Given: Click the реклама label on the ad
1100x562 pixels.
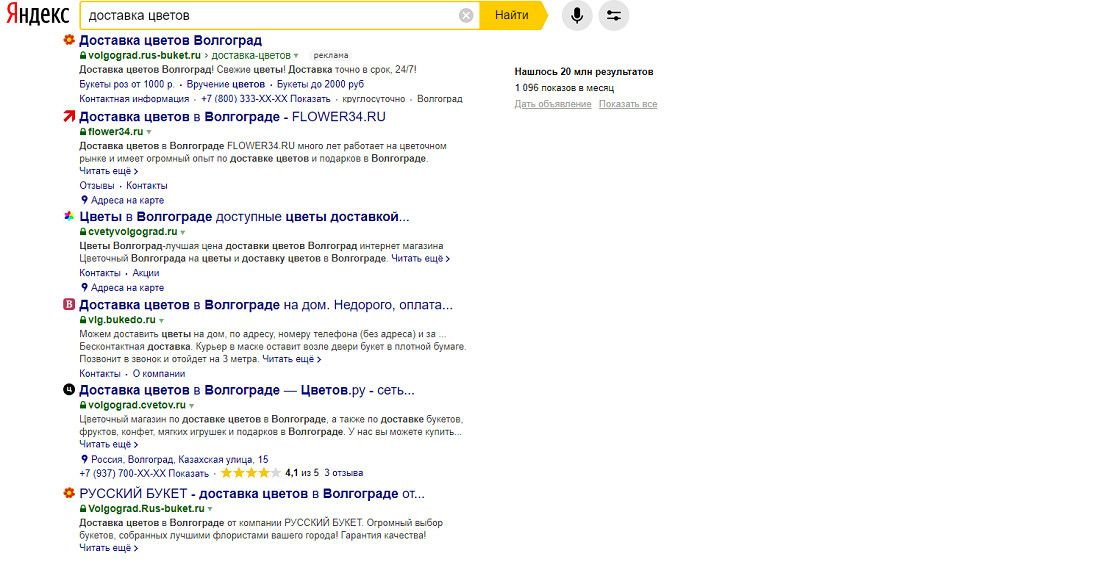Looking at the screenshot, I should pos(330,55).
